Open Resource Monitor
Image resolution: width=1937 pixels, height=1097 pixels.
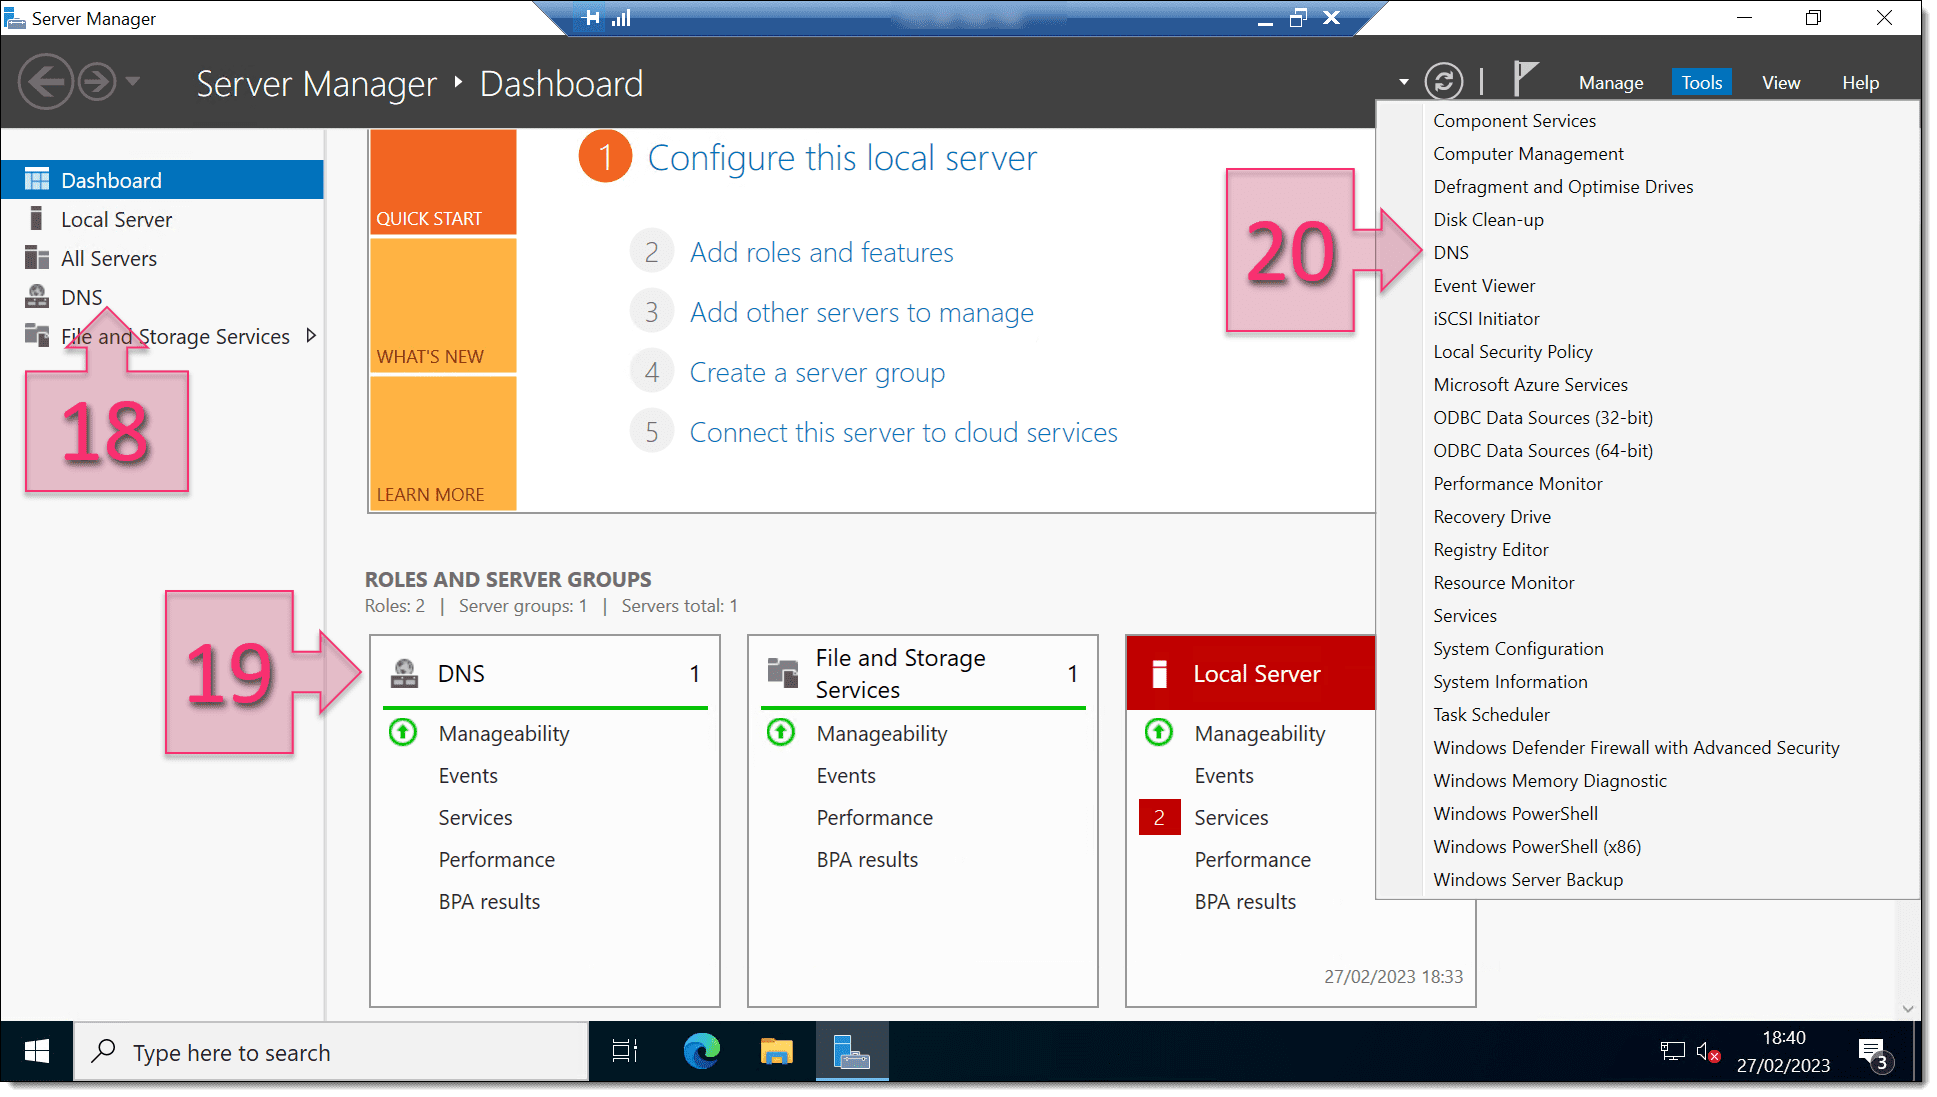(x=1503, y=581)
